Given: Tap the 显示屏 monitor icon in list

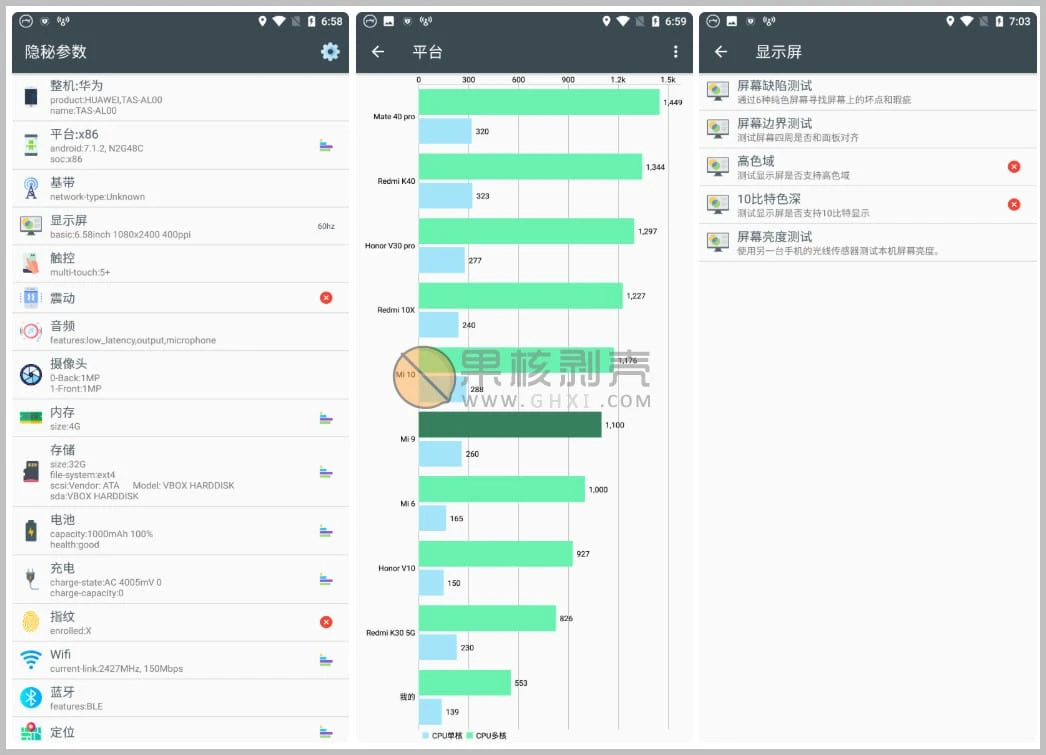Looking at the screenshot, I should pos(31,225).
